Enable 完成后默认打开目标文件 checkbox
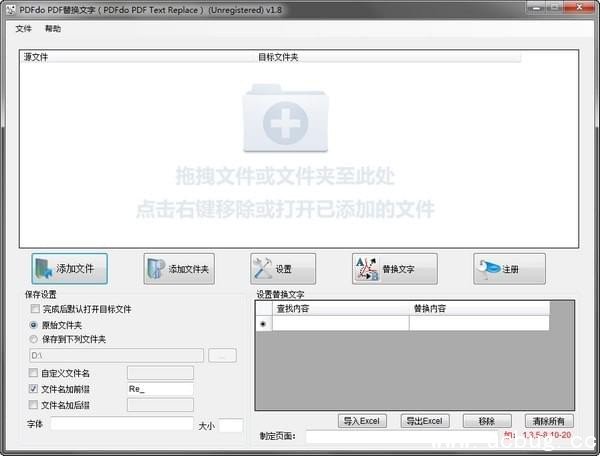 35,310
